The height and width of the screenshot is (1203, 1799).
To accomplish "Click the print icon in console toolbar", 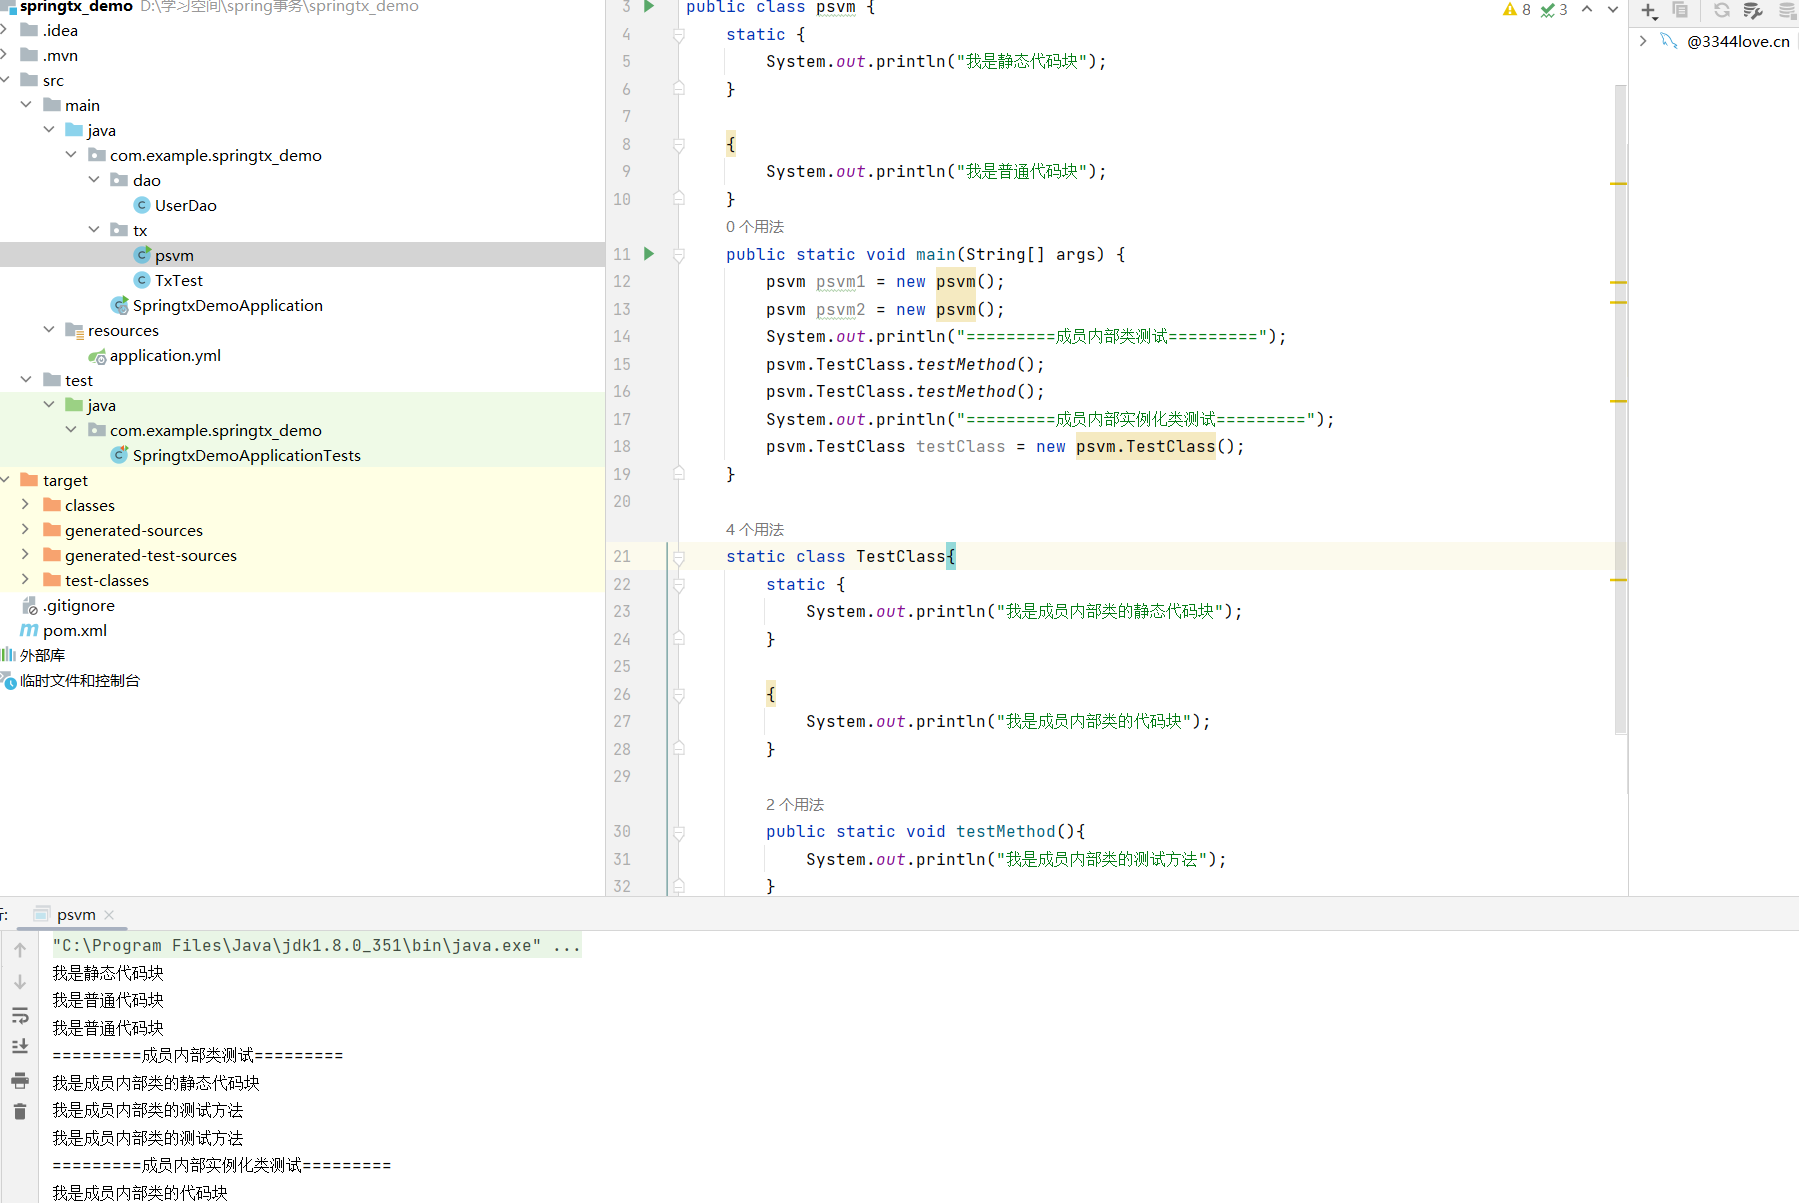I will pyautogui.click(x=20, y=1081).
